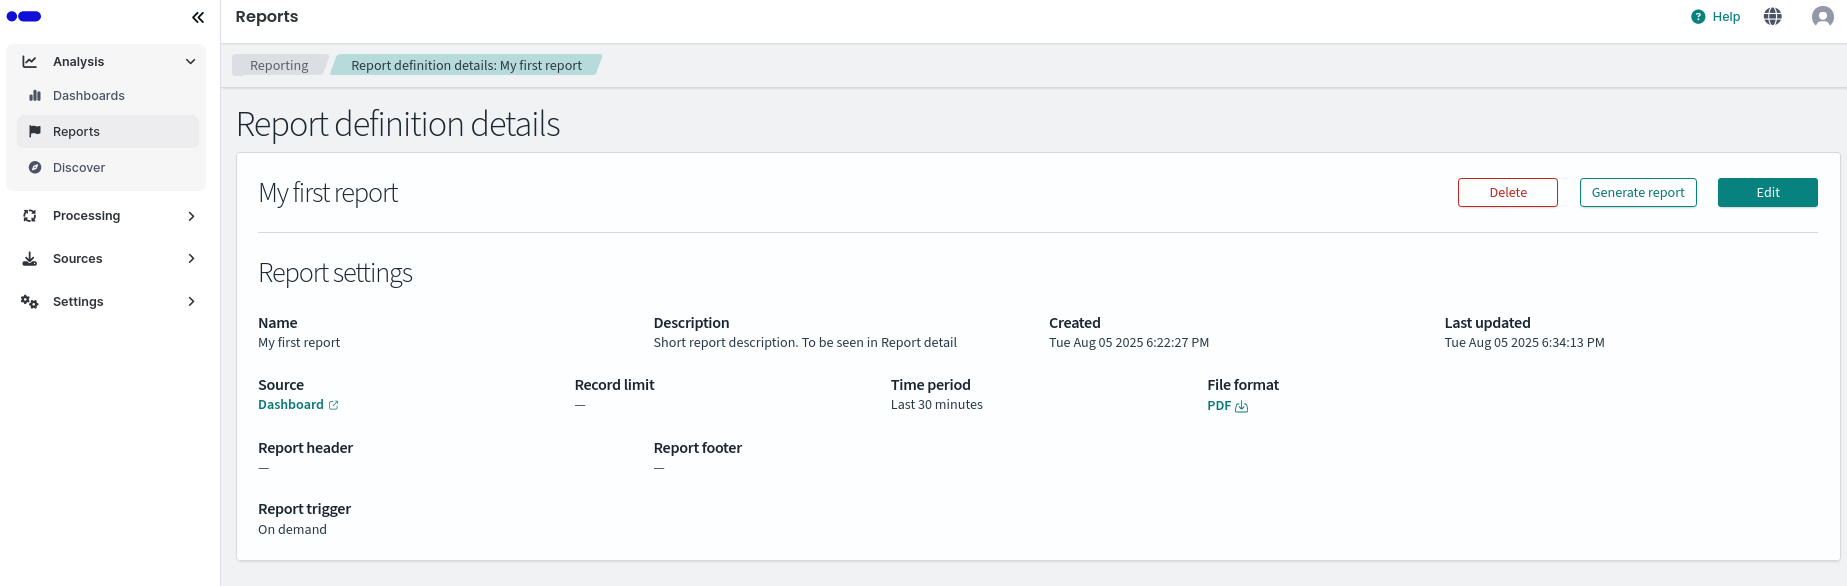Click the Generate report button
The image size is (1847, 586).
tap(1638, 193)
